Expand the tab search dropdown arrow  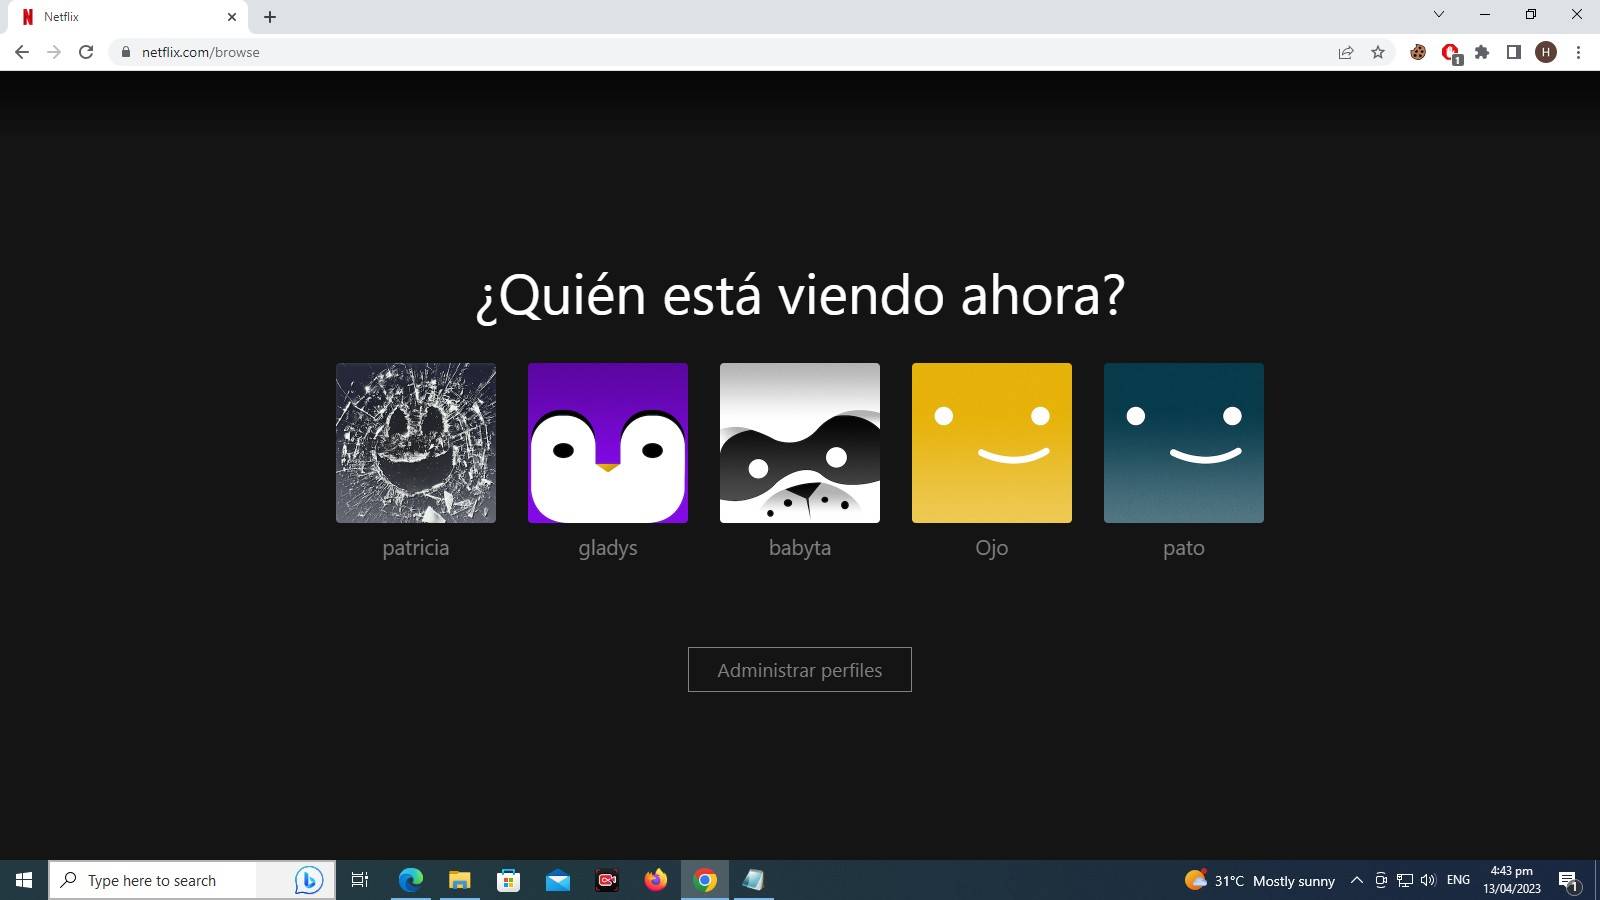click(1439, 14)
